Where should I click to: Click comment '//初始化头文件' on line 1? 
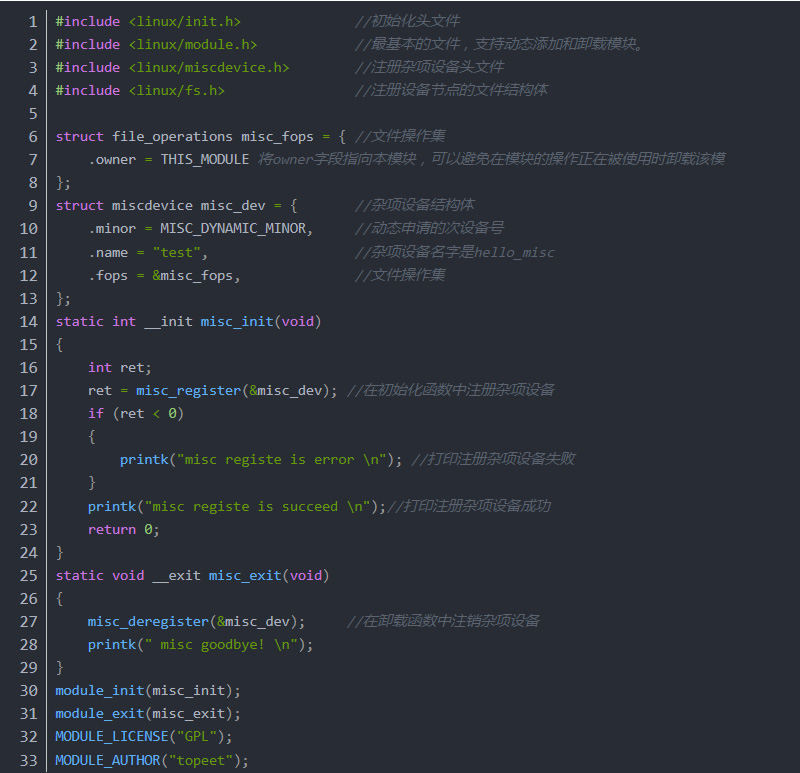[407, 21]
